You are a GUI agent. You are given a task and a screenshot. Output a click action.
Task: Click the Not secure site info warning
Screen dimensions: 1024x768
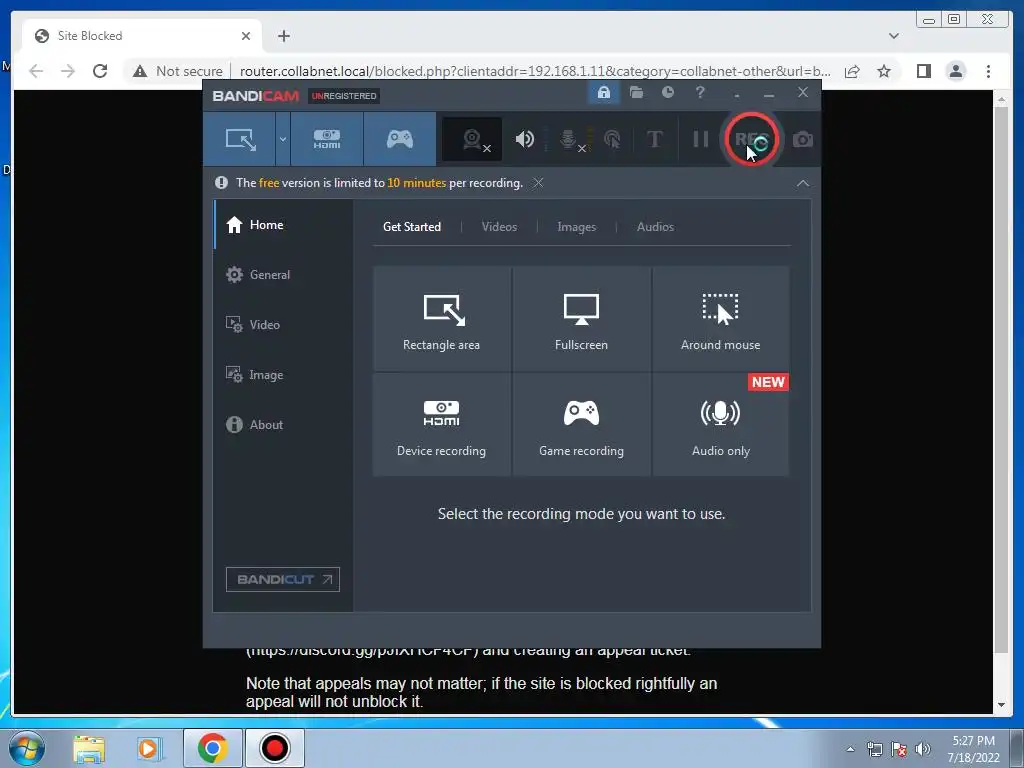pyautogui.click(x=177, y=71)
